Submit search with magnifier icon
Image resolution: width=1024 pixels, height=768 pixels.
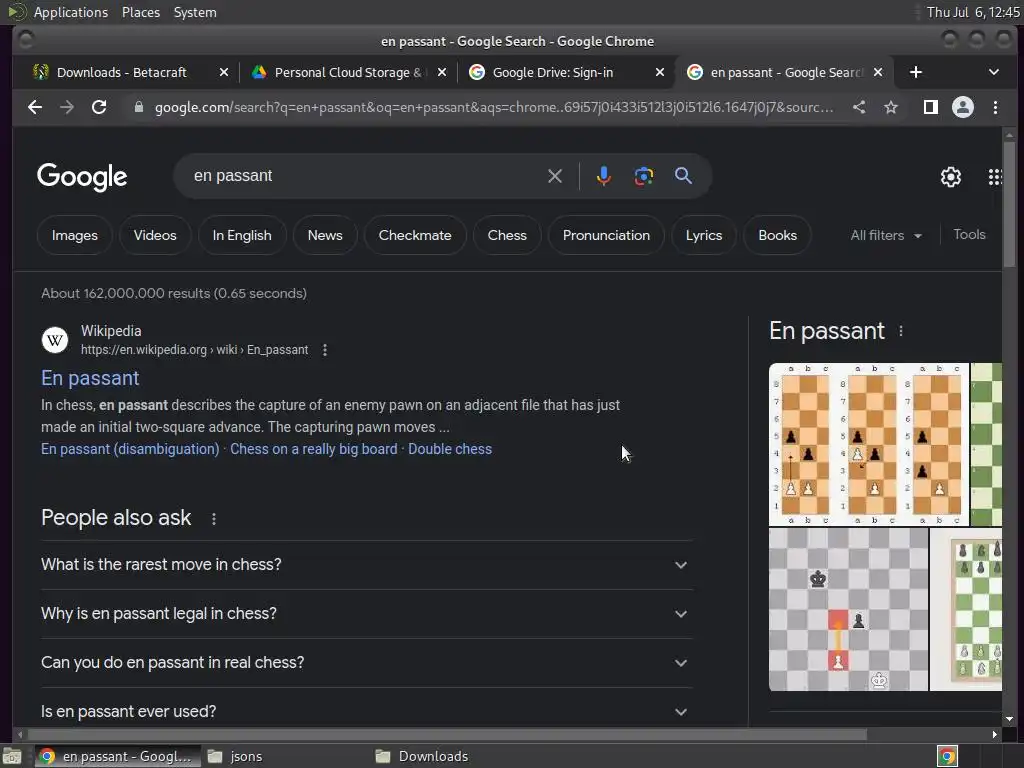[683, 176]
